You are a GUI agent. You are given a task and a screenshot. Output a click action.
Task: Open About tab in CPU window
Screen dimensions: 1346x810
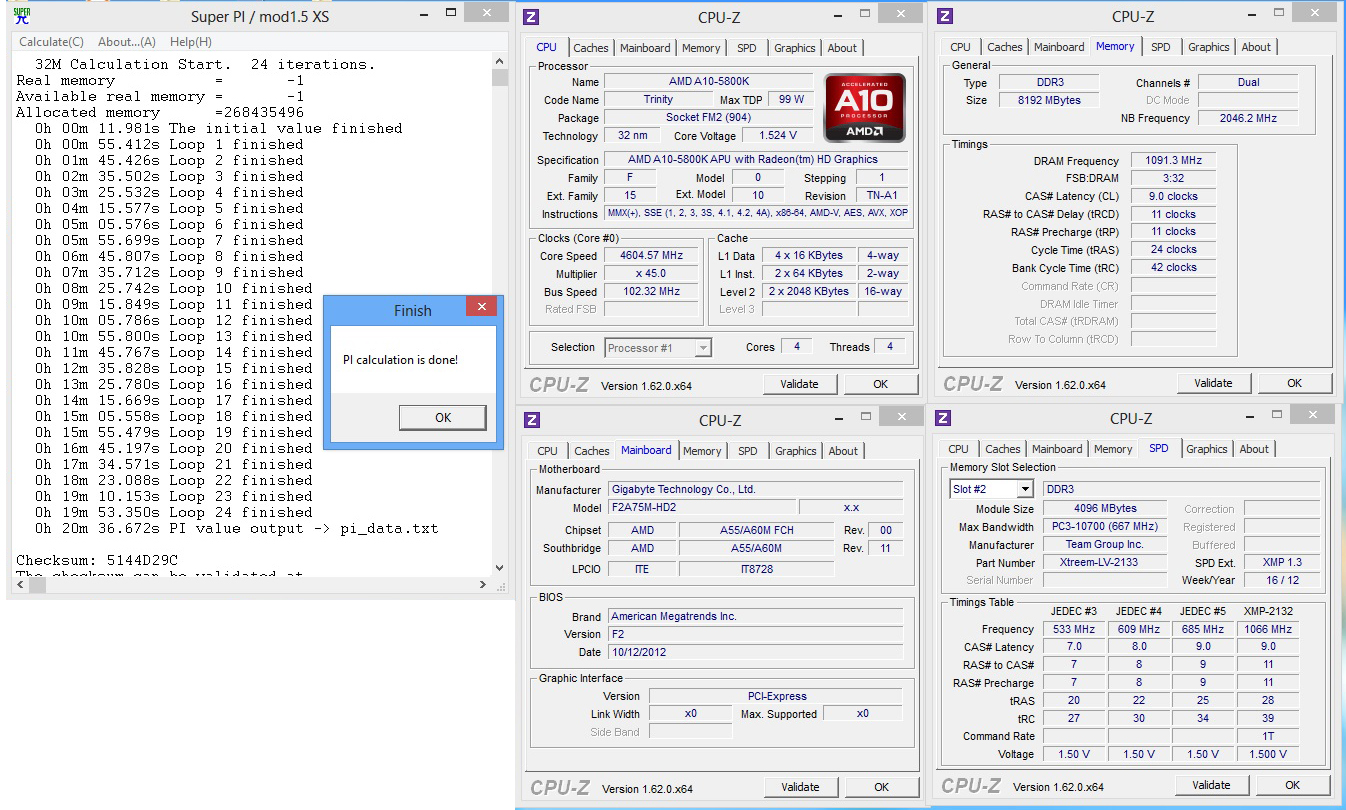coord(842,48)
